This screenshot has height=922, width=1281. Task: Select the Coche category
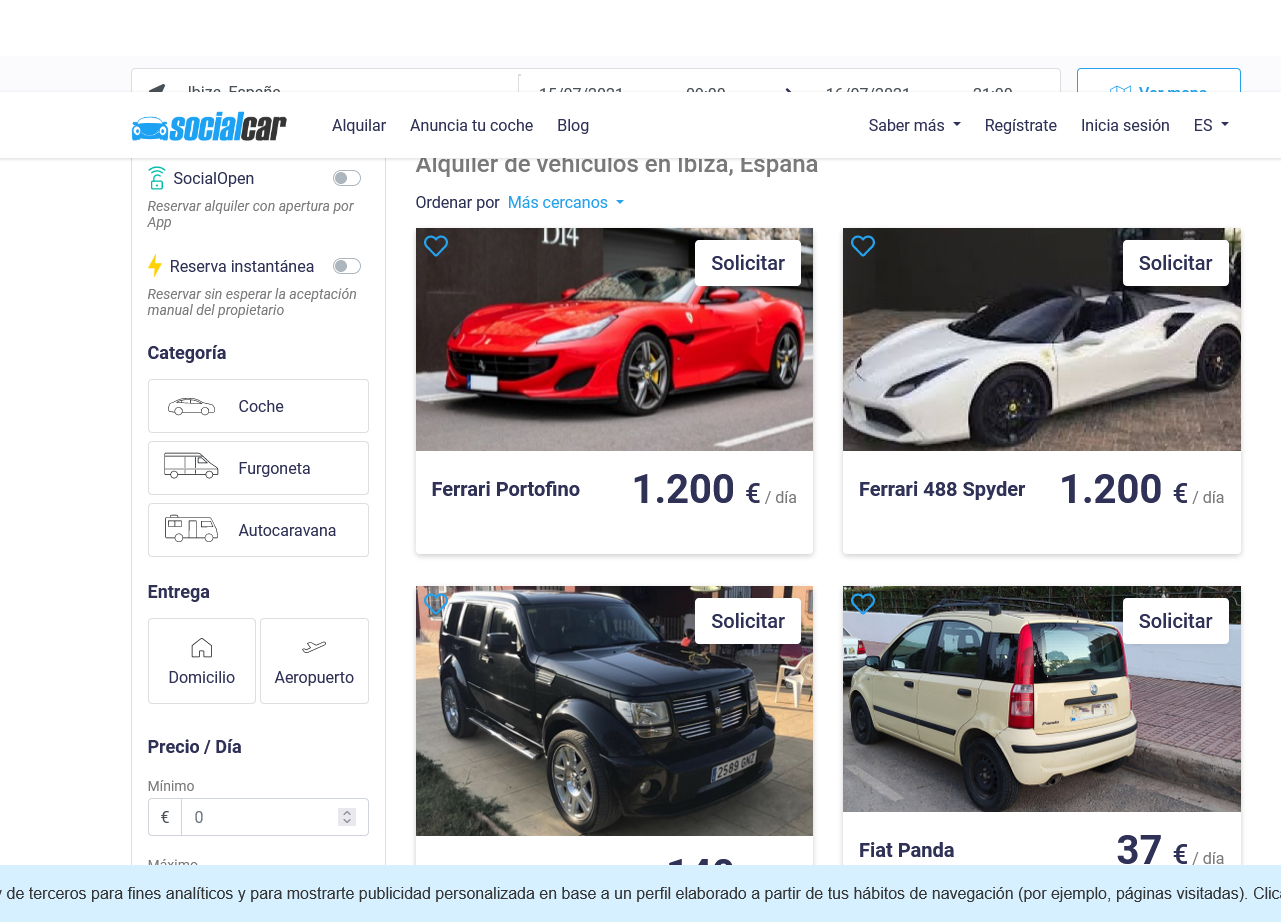(x=258, y=406)
